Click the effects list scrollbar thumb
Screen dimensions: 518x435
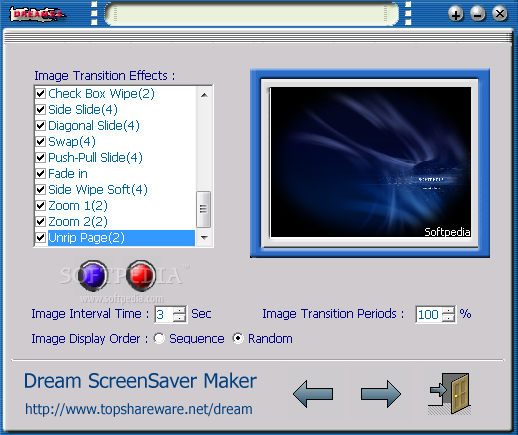(204, 209)
